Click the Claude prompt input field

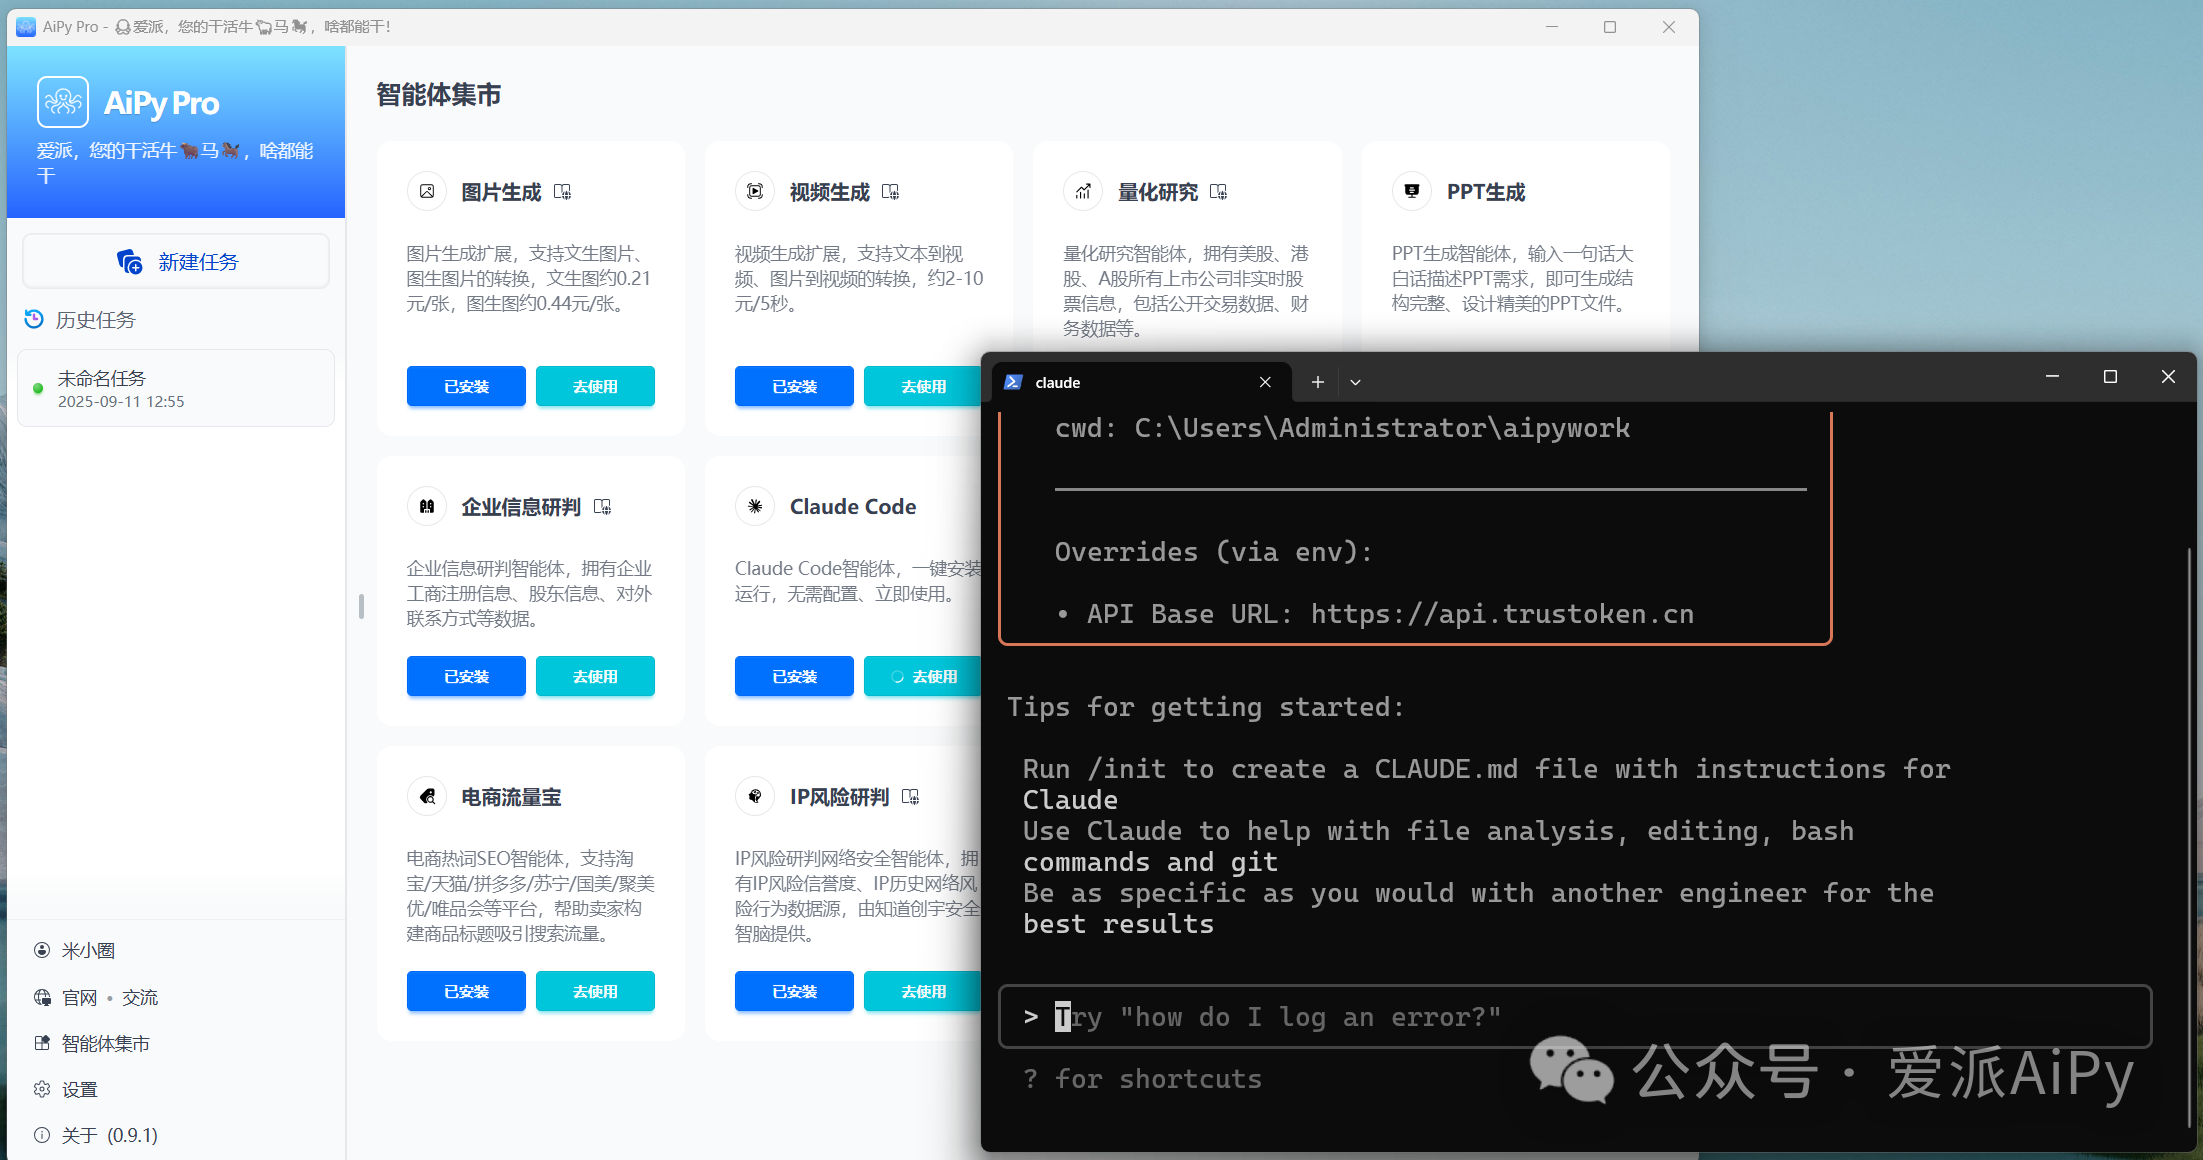click(1575, 1017)
